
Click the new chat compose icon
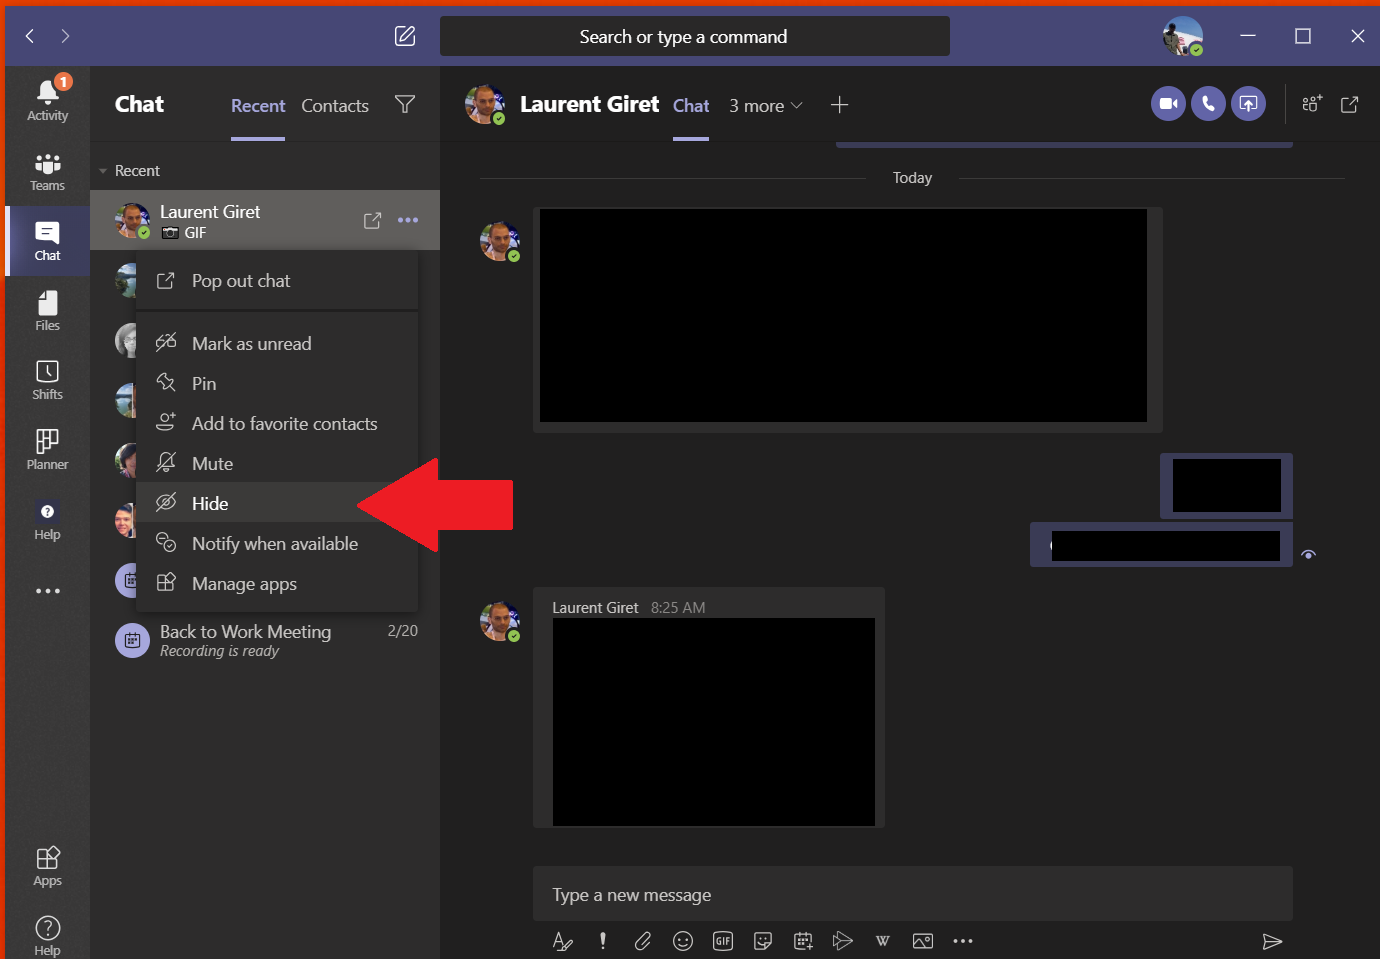pyautogui.click(x=405, y=36)
